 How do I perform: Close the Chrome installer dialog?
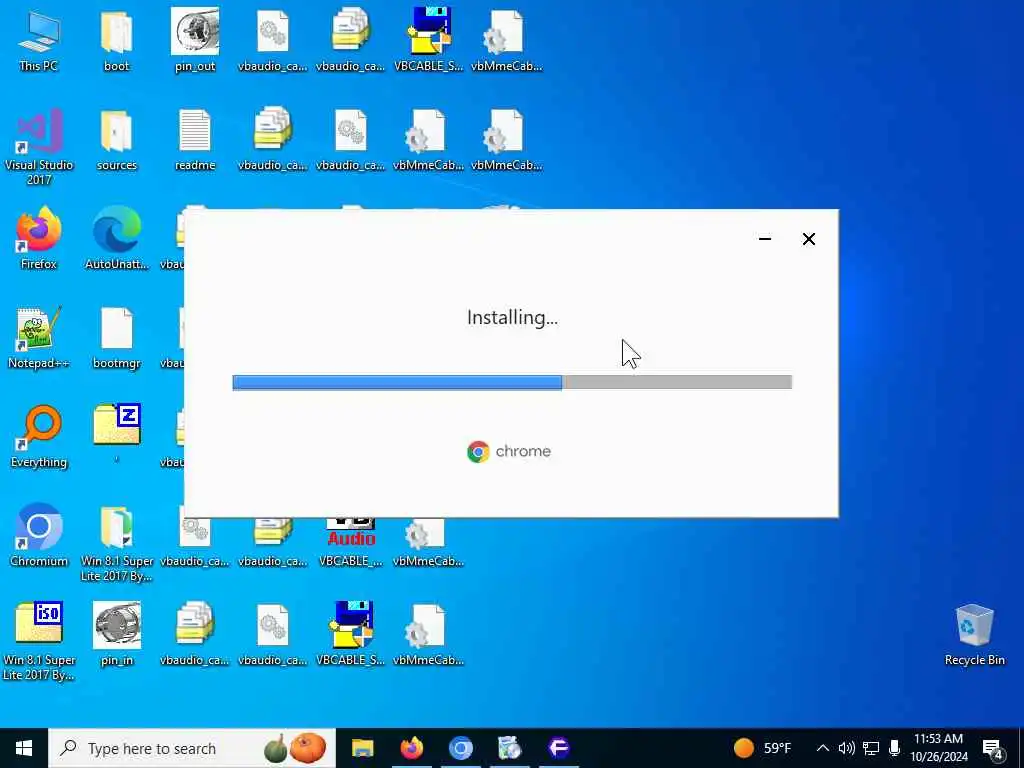point(808,239)
